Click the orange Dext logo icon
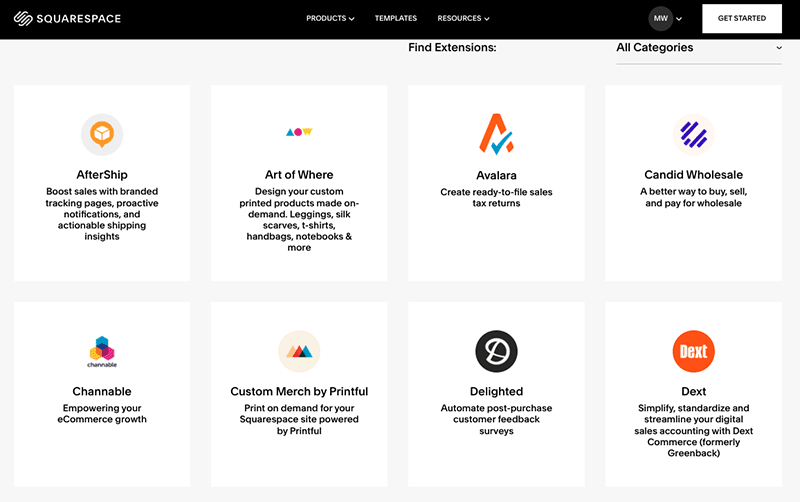The height and width of the screenshot is (502, 800). pos(693,351)
